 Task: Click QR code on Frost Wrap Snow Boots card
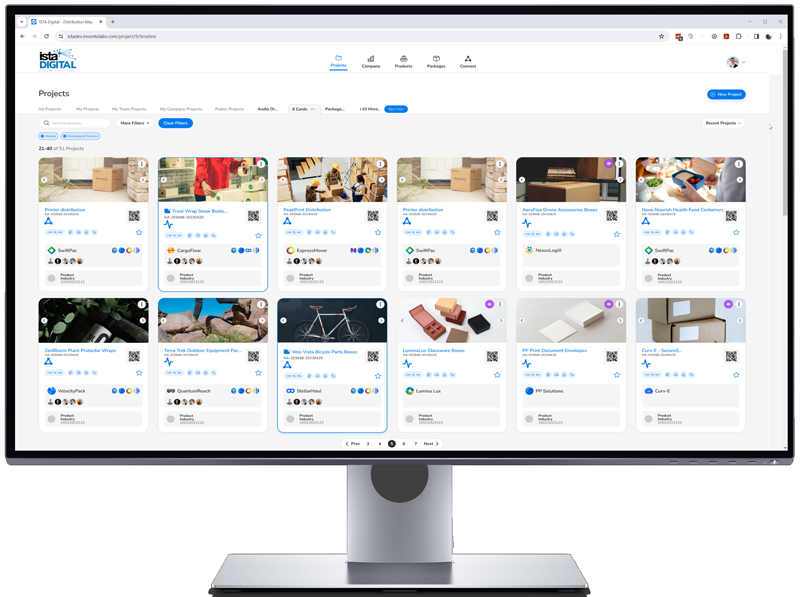click(253, 215)
